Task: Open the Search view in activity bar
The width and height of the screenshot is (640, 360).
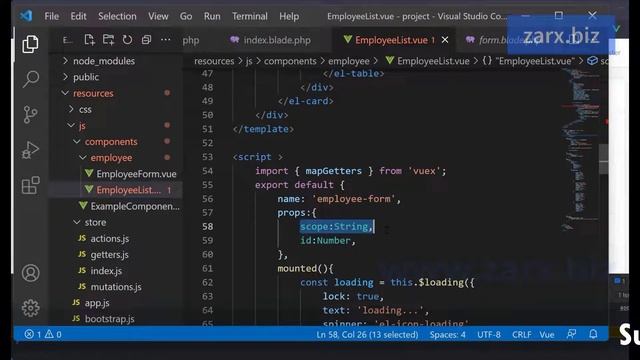Action: [x=30, y=79]
